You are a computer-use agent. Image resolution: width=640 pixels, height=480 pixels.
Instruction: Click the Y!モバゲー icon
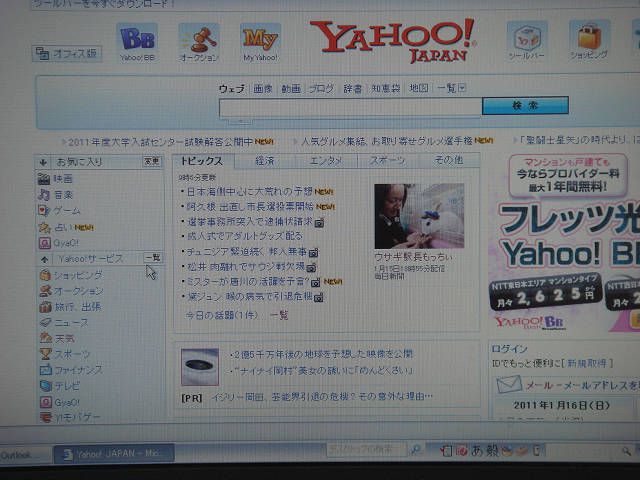pos(46,417)
